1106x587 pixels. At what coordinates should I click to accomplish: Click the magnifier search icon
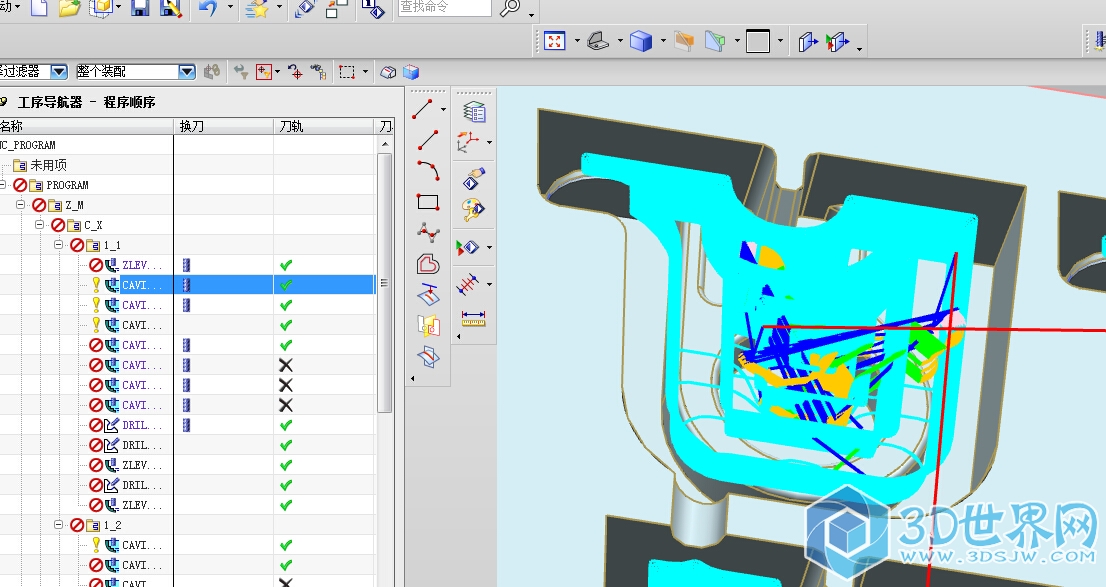510,8
